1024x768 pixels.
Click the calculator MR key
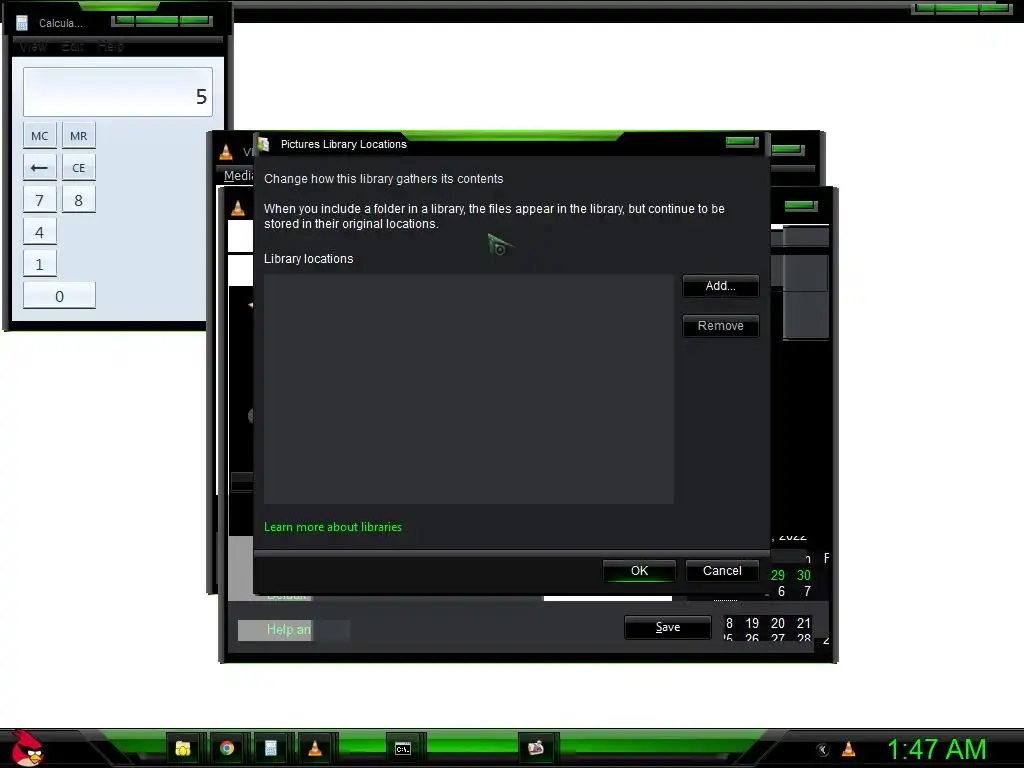coord(78,136)
